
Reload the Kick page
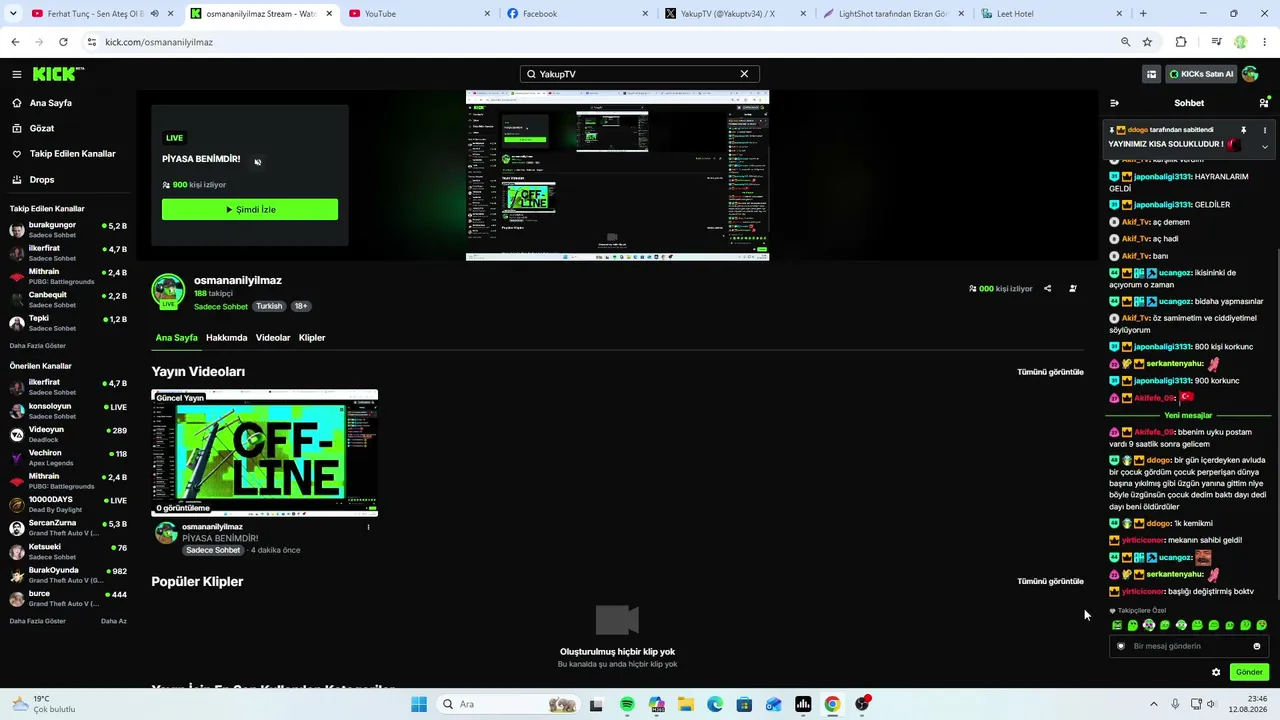[63, 42]
